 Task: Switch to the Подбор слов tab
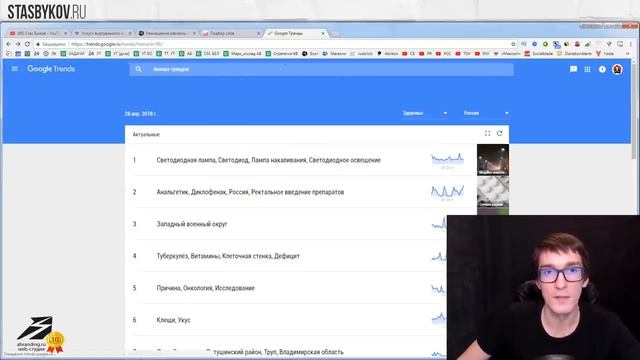[x=231, y=33]
